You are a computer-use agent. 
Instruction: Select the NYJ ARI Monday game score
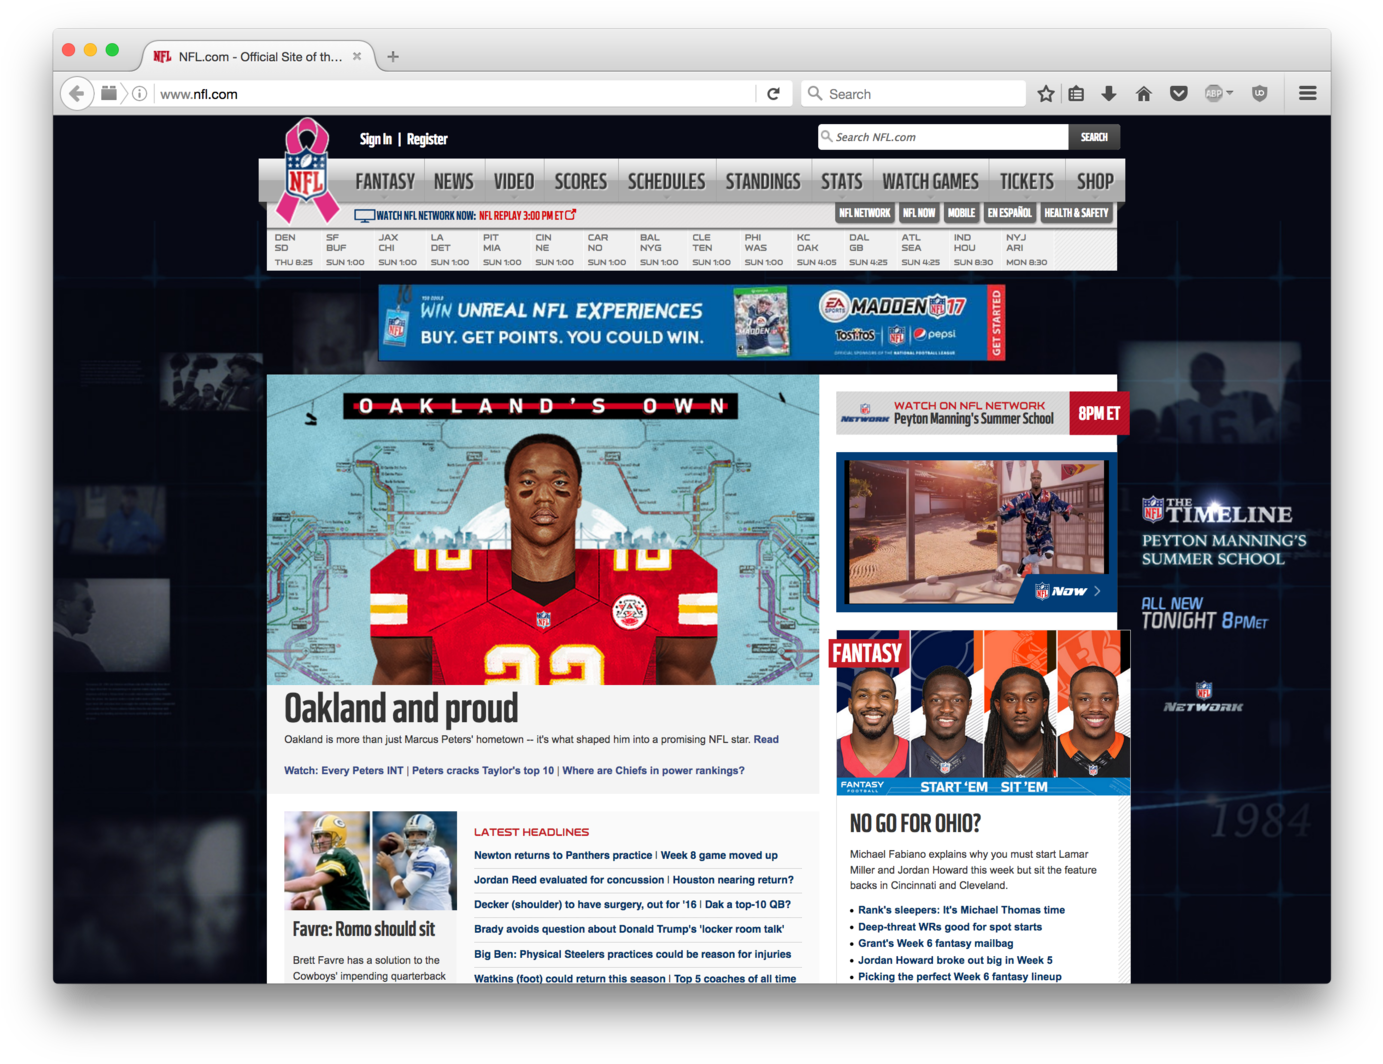tap(1026, 250)
